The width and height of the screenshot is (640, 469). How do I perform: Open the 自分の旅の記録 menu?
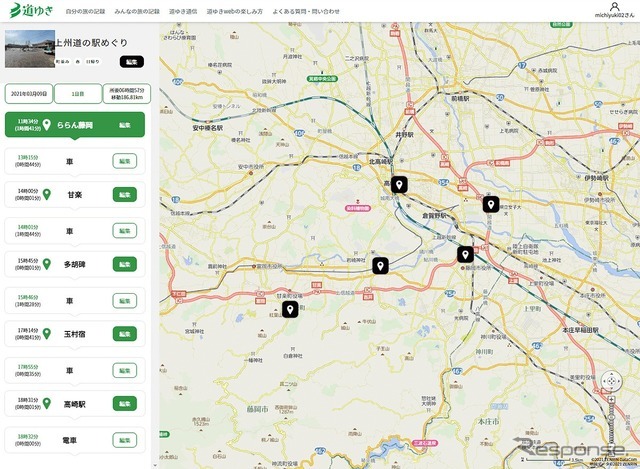pyautogui.click(x=85, y=11)
